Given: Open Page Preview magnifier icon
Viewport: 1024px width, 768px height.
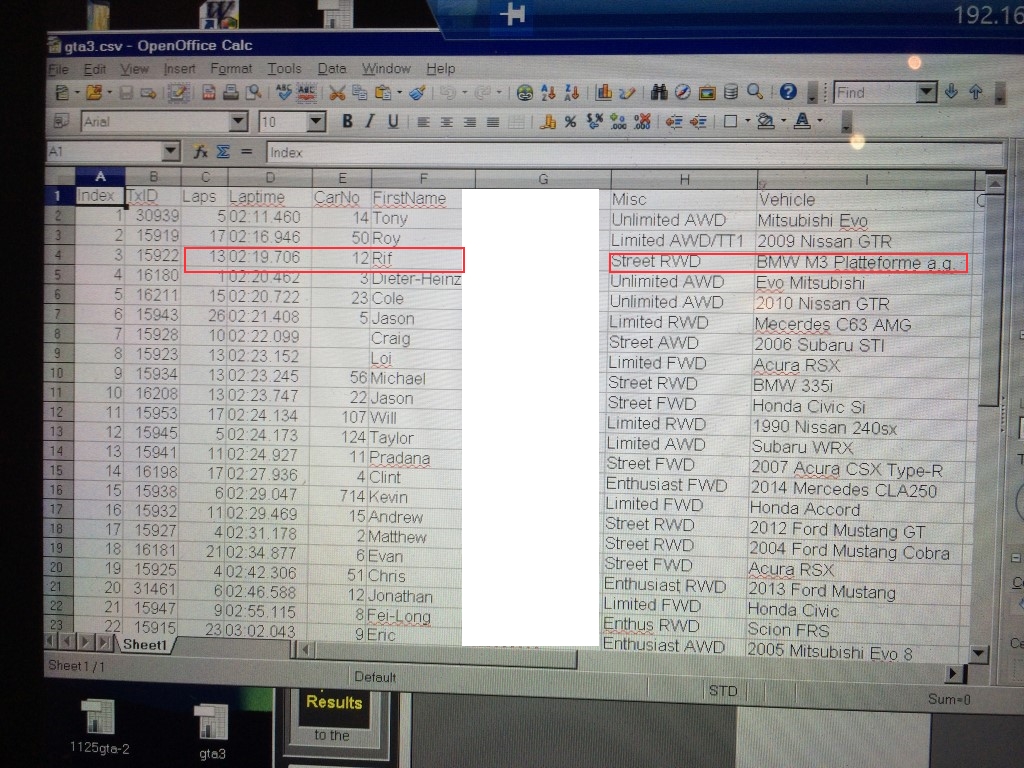Looking at the screenshot, I should pos(253,93).
